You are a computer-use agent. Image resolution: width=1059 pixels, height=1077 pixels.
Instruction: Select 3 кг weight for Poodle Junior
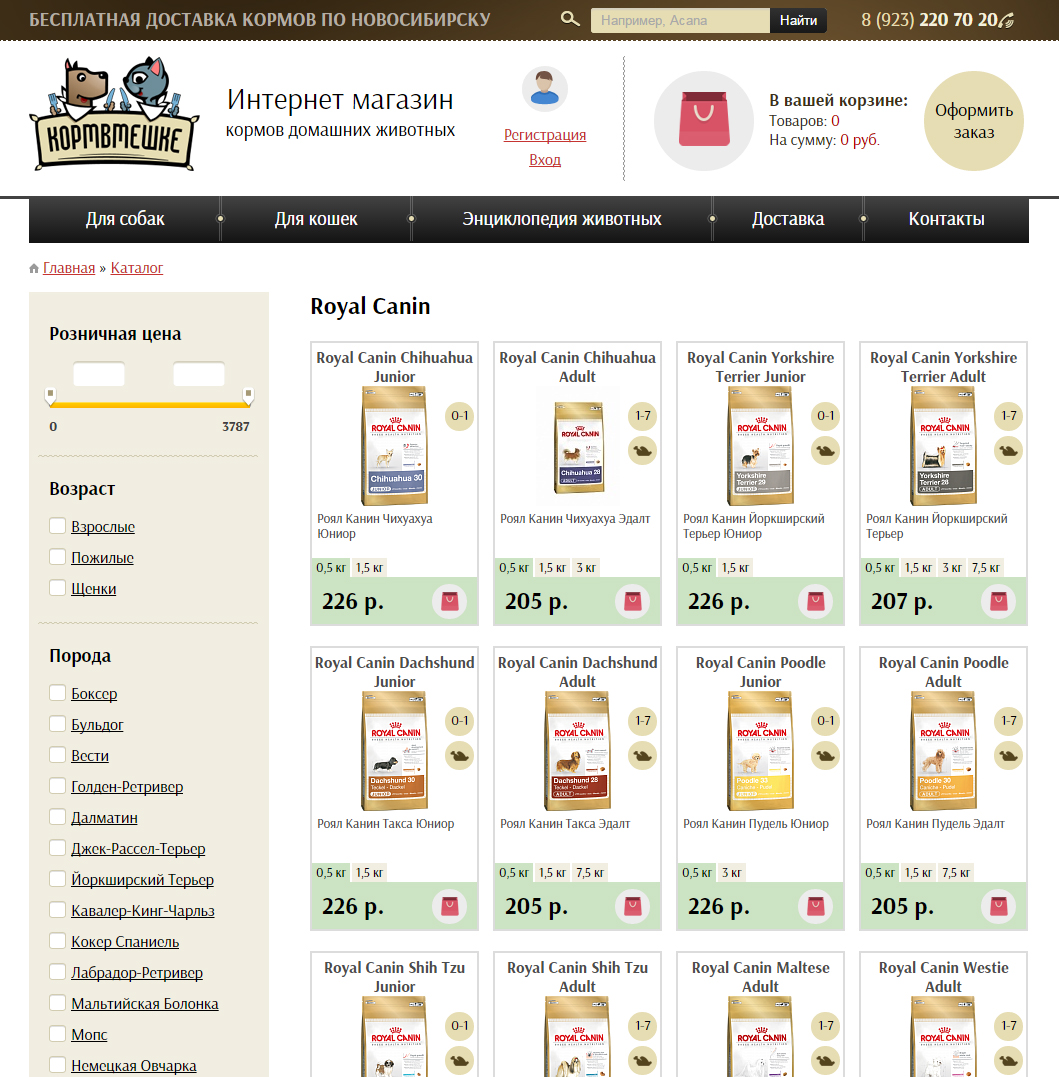tap(731, 873)
